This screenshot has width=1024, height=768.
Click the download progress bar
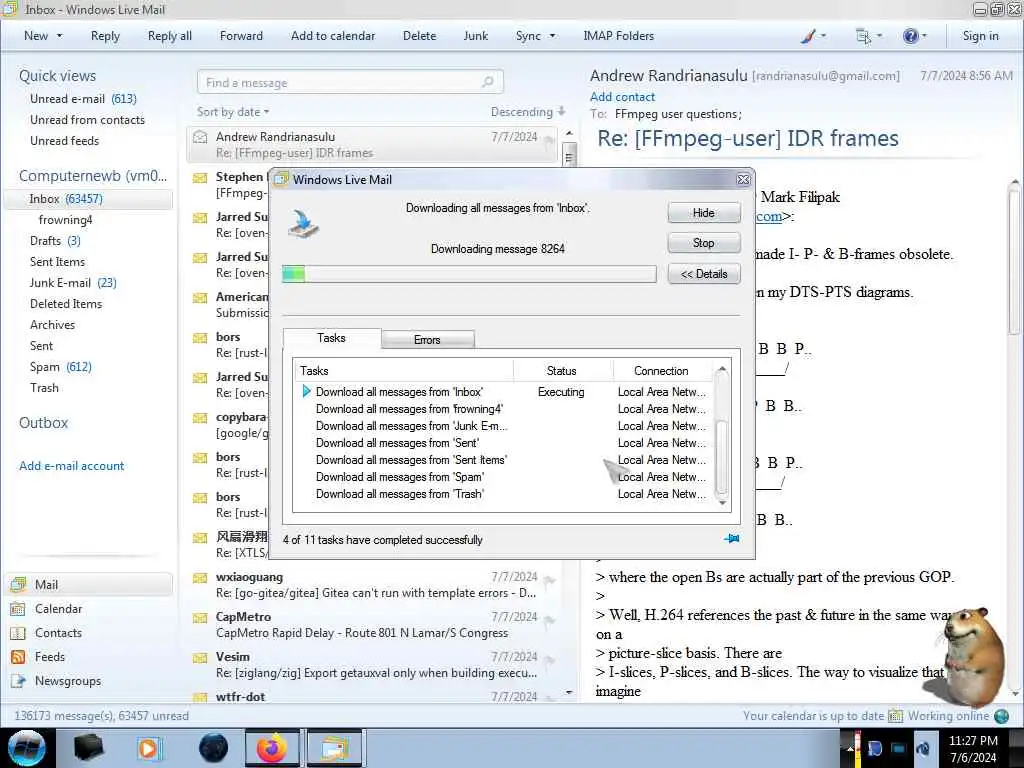[469, 274]
